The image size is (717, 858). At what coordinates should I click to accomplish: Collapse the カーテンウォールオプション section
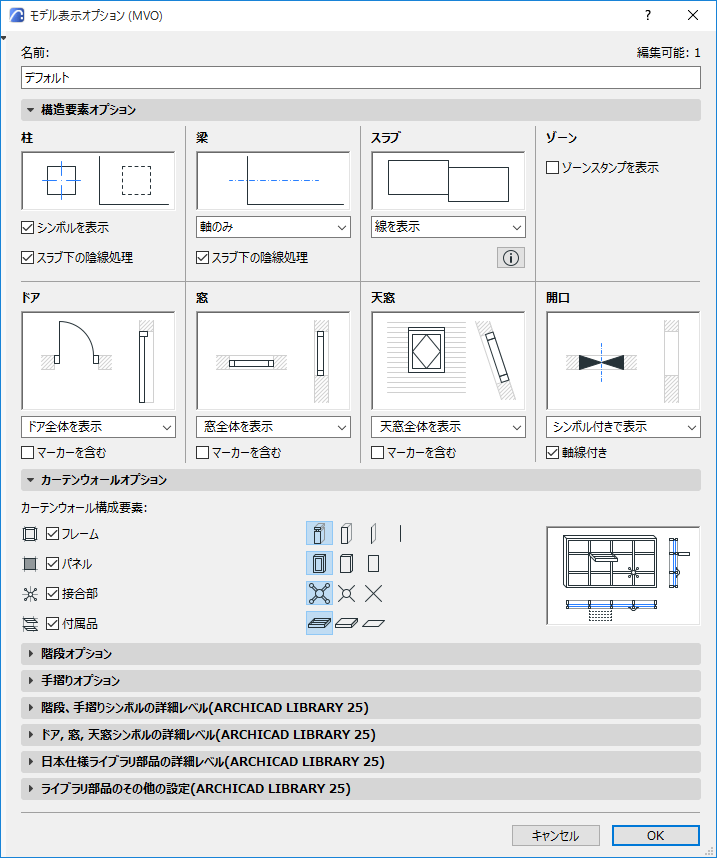[361, 480]
